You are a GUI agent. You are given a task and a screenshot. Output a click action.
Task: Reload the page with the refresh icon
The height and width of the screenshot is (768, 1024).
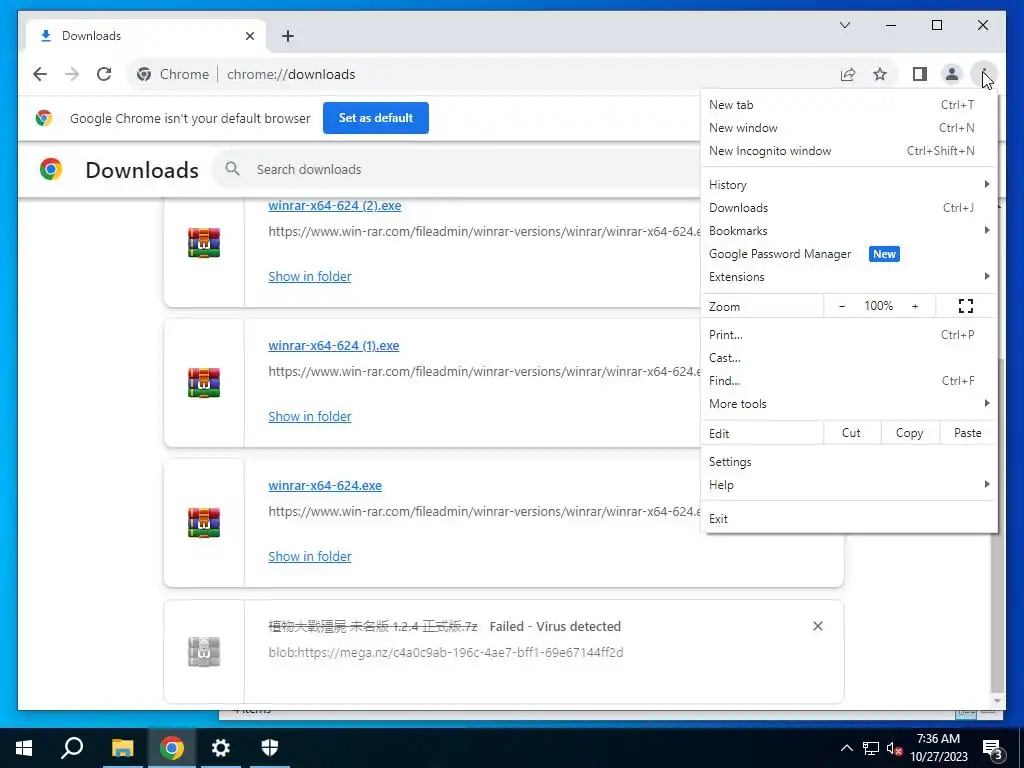[x=104, y=74]
